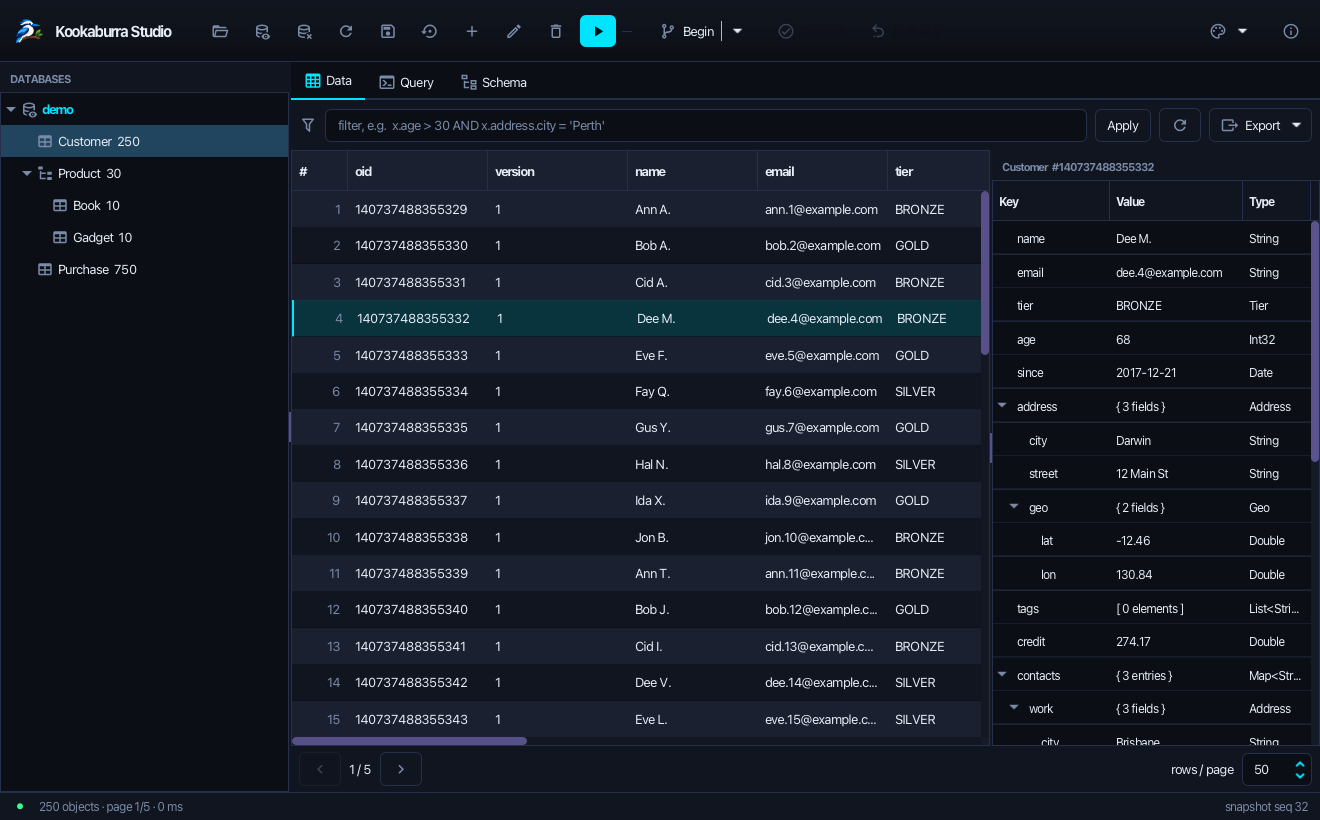The image size is (1320, 820).
Task: Click the oid column header
Action: (417, 171)
